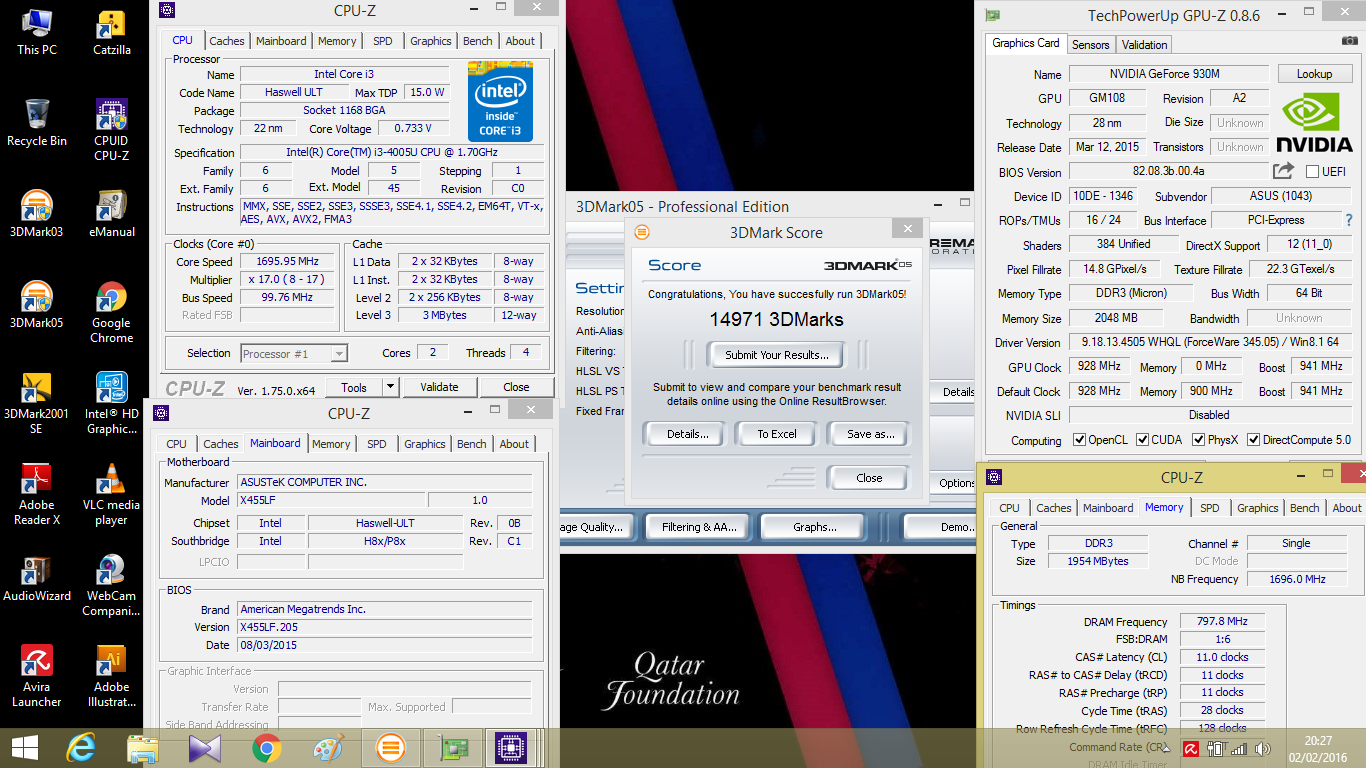Click Submit Your Results button

(x=776, y=355)
